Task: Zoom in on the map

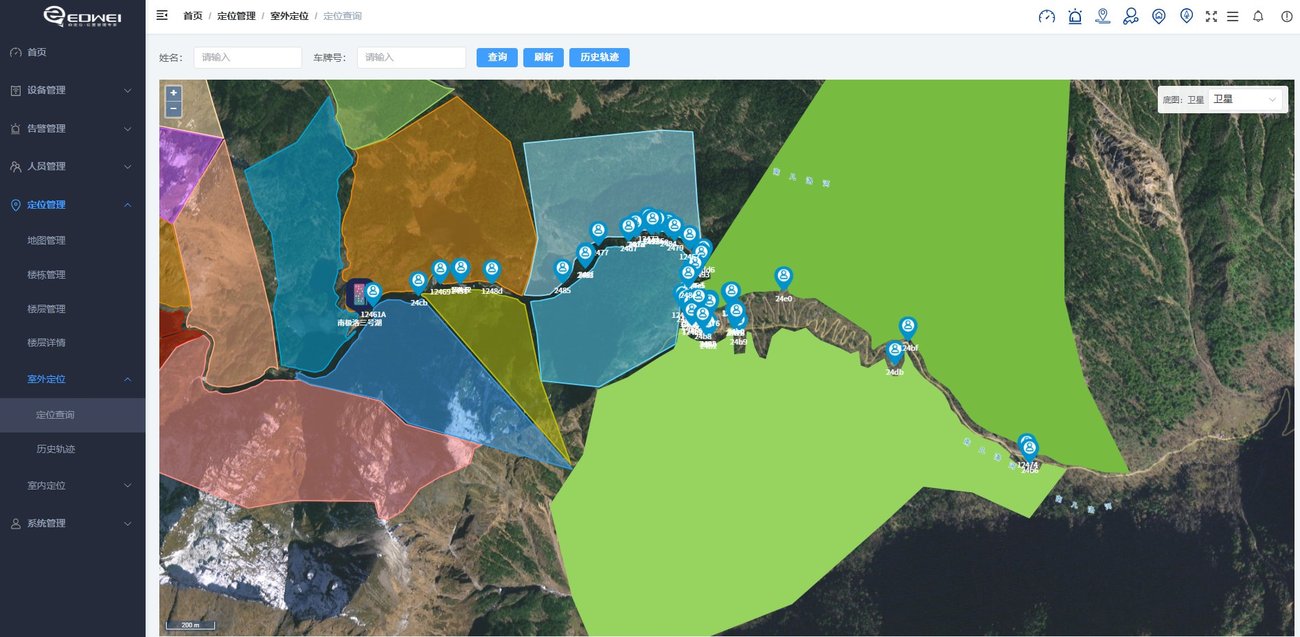Action: click(174, 93)
